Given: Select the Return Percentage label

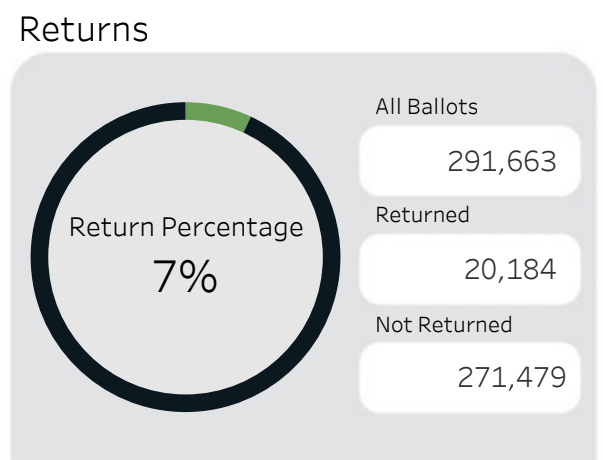Looking at the screenshot, I should tap(186, 228).
